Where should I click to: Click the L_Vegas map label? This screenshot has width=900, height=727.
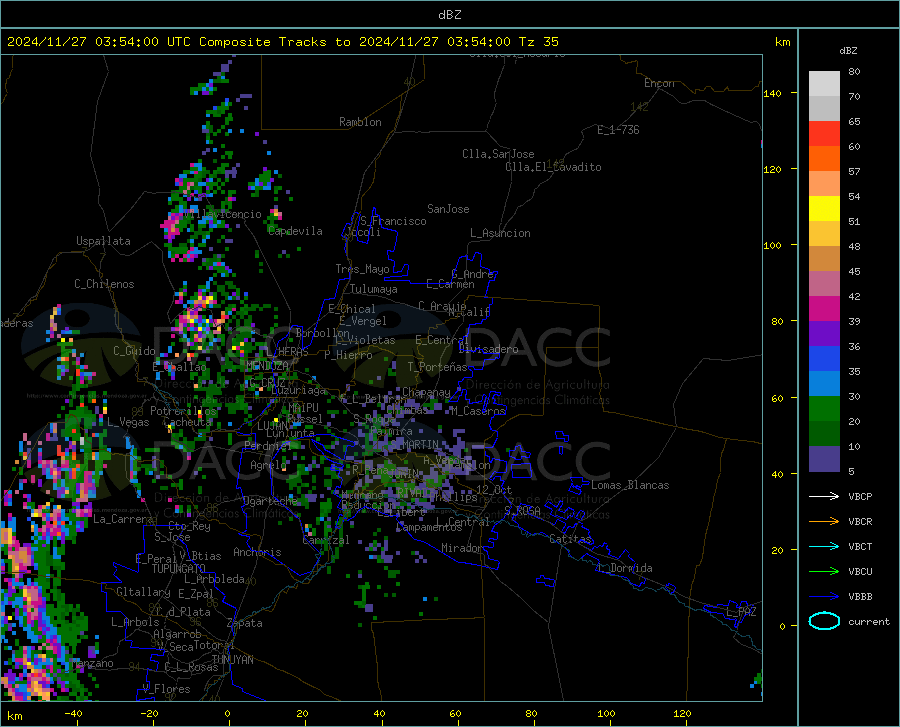(x=128, y=422)
